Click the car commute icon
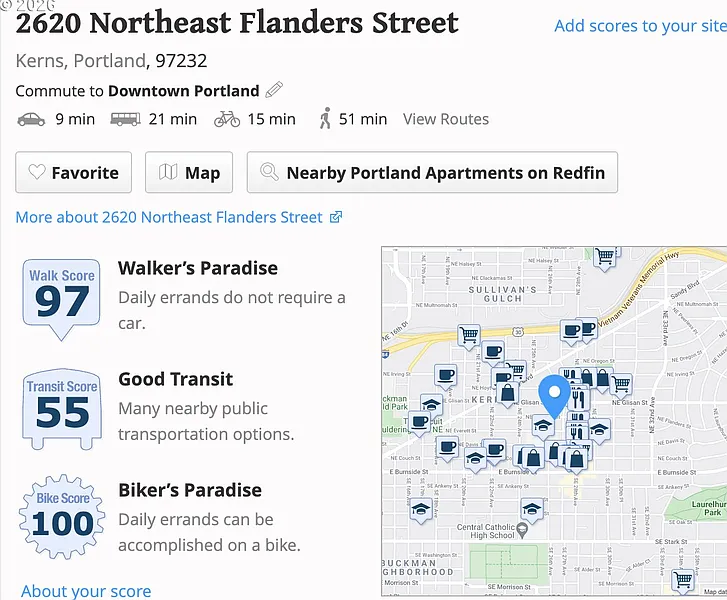Image resolution: width=727 pixels, height=600 pixels. point(31,119)
